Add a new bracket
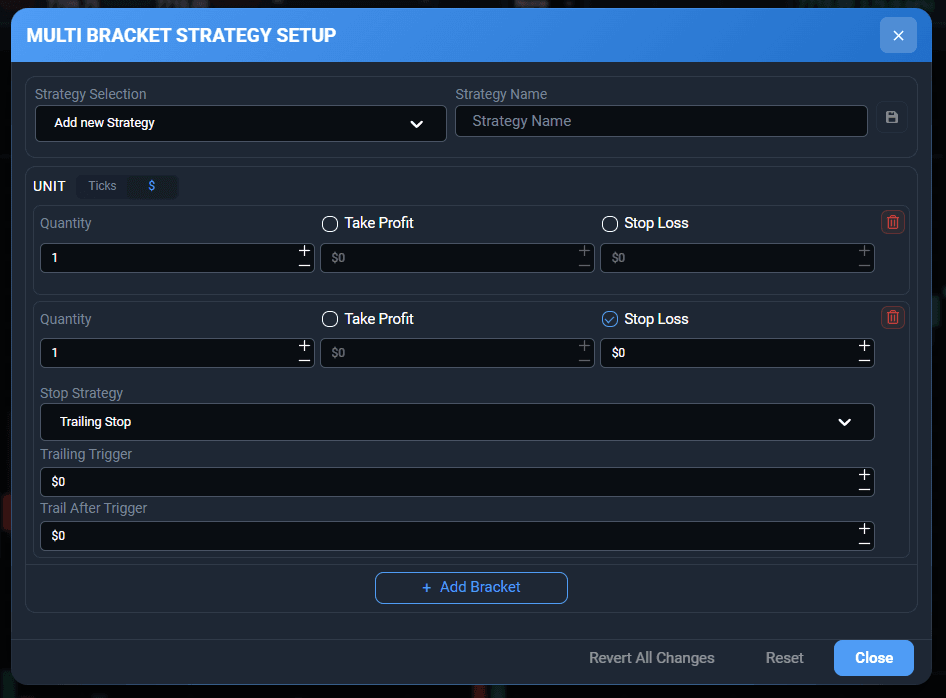Image resolution: width=946 pixels, height=698 pixels. click(471, 588)
